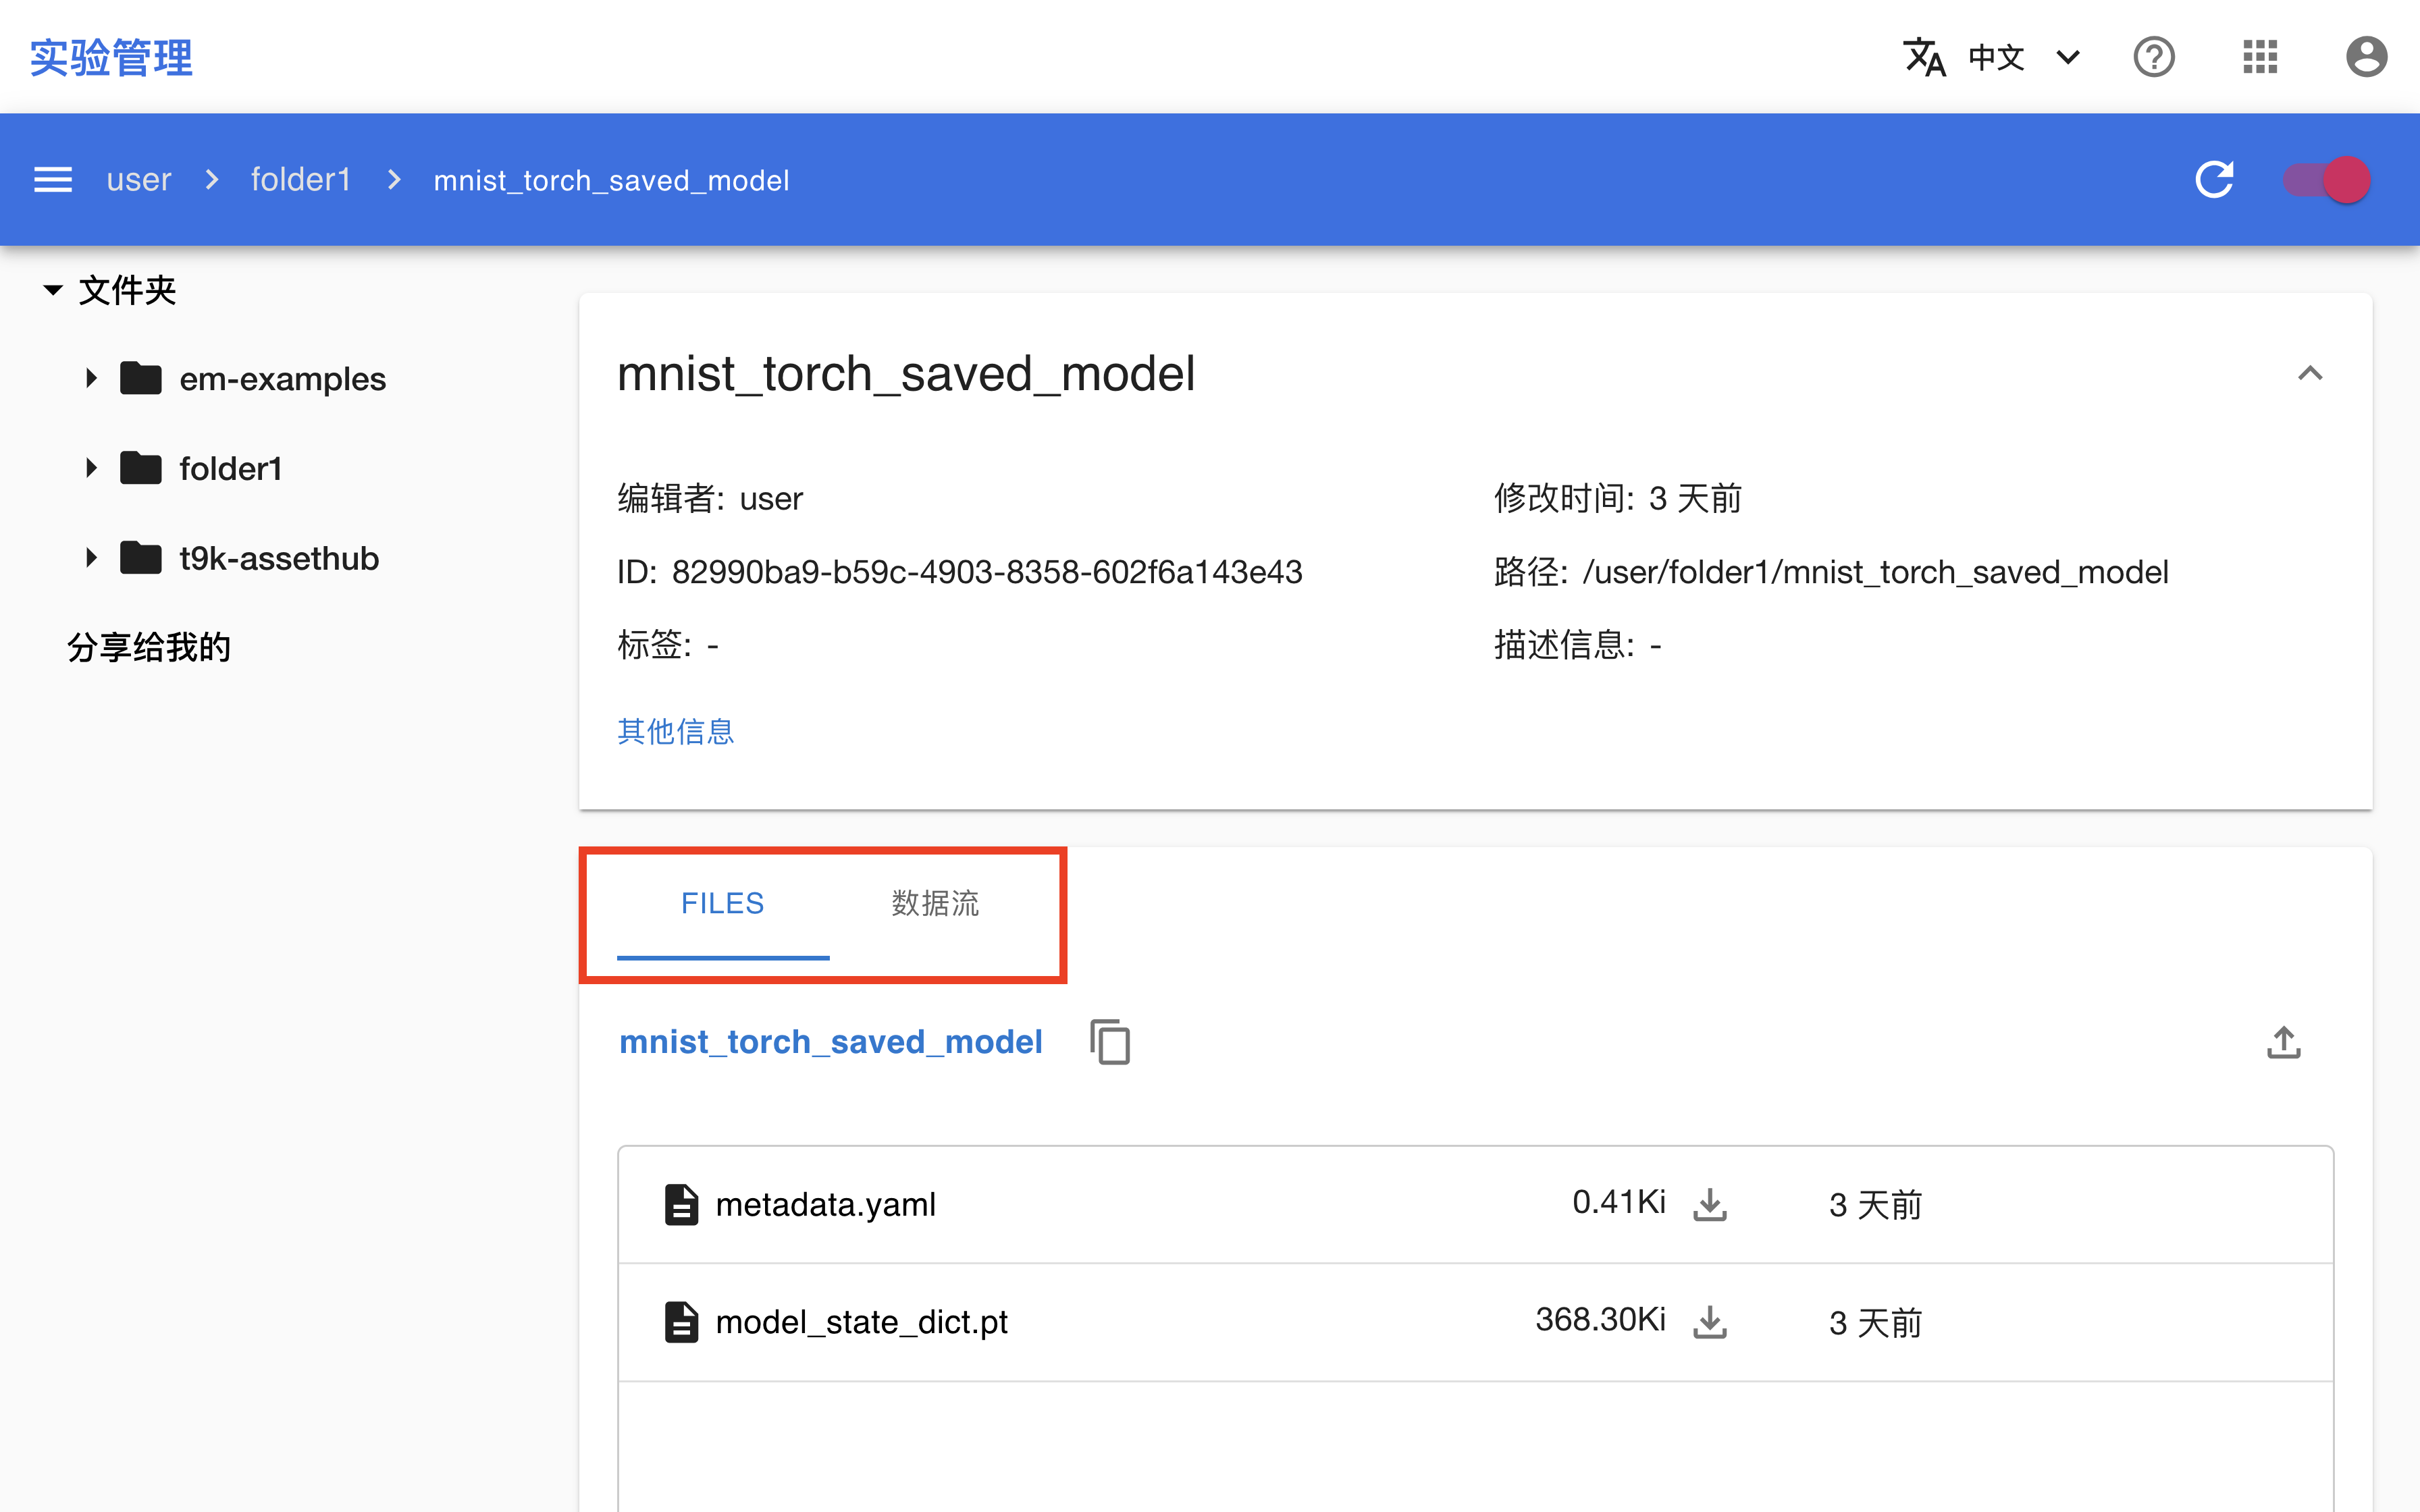2420x1512 pixels.
Task: Download model_state_dict.pt with download icon
Action: (x=1710, y=1322)
